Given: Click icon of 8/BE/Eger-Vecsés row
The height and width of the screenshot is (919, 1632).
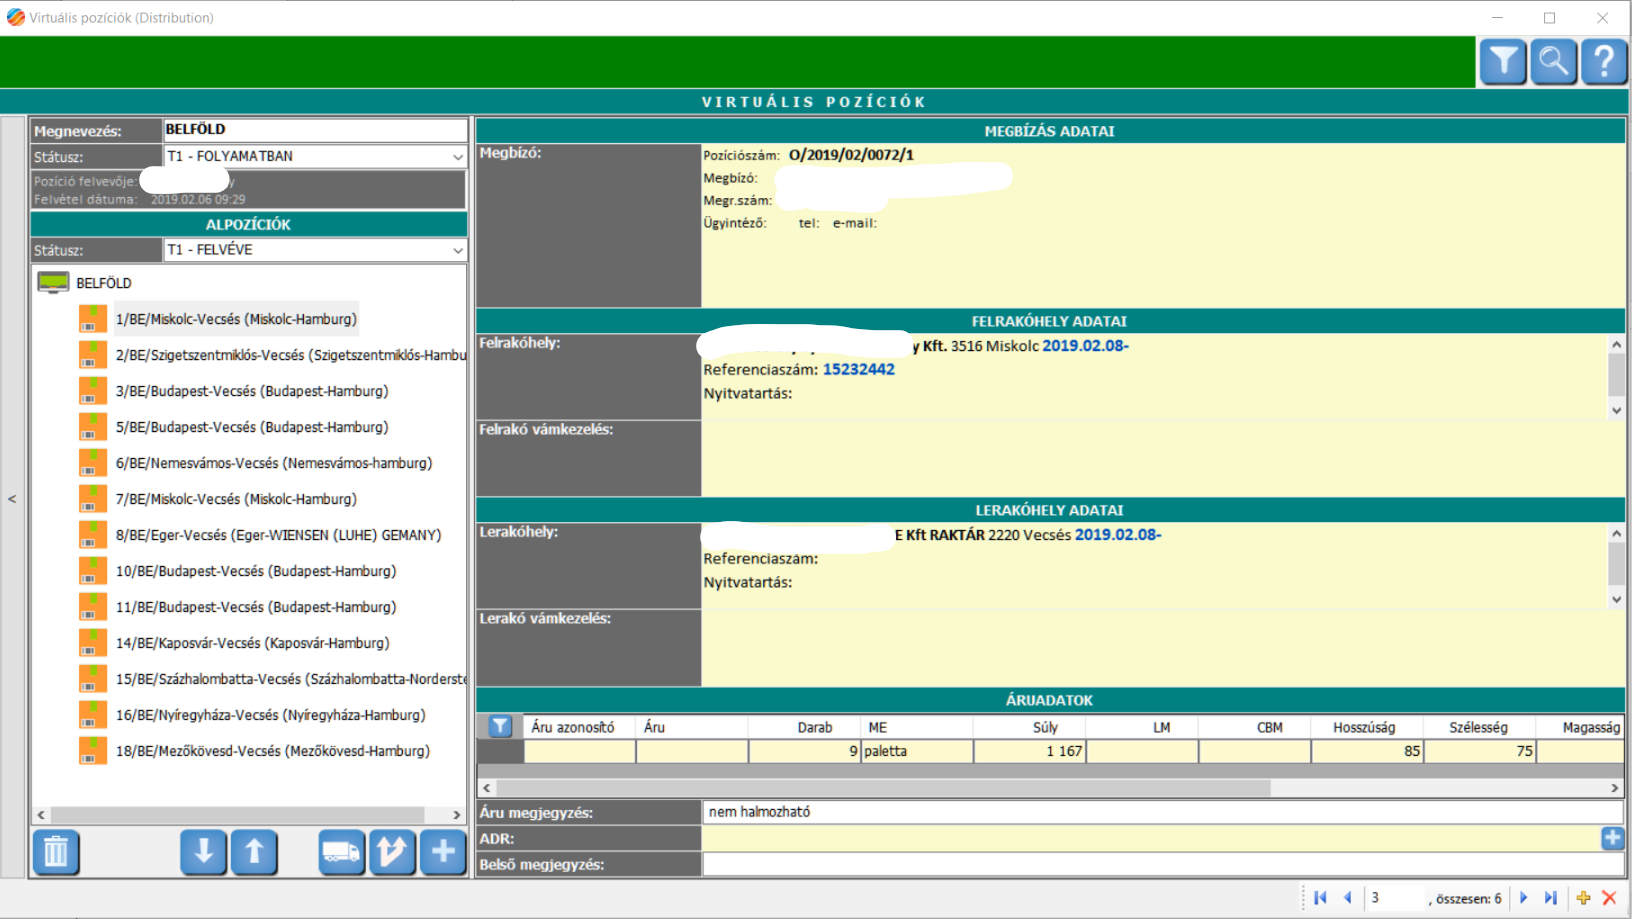Looking at the screenshot, I should pyautogui.click(x=93, y=535).
